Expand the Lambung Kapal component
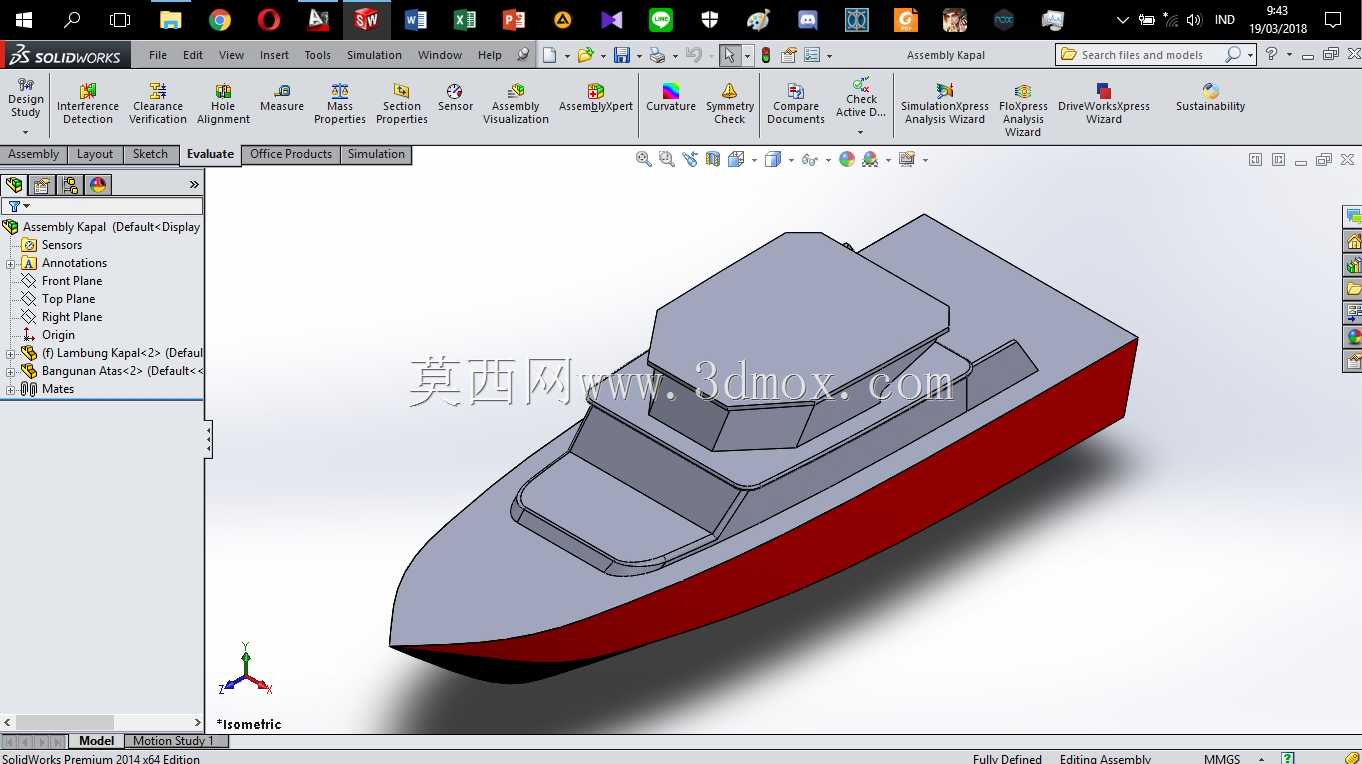This screenshot has width=1362, height=764. pyautogui.click(x=10, y=353)
